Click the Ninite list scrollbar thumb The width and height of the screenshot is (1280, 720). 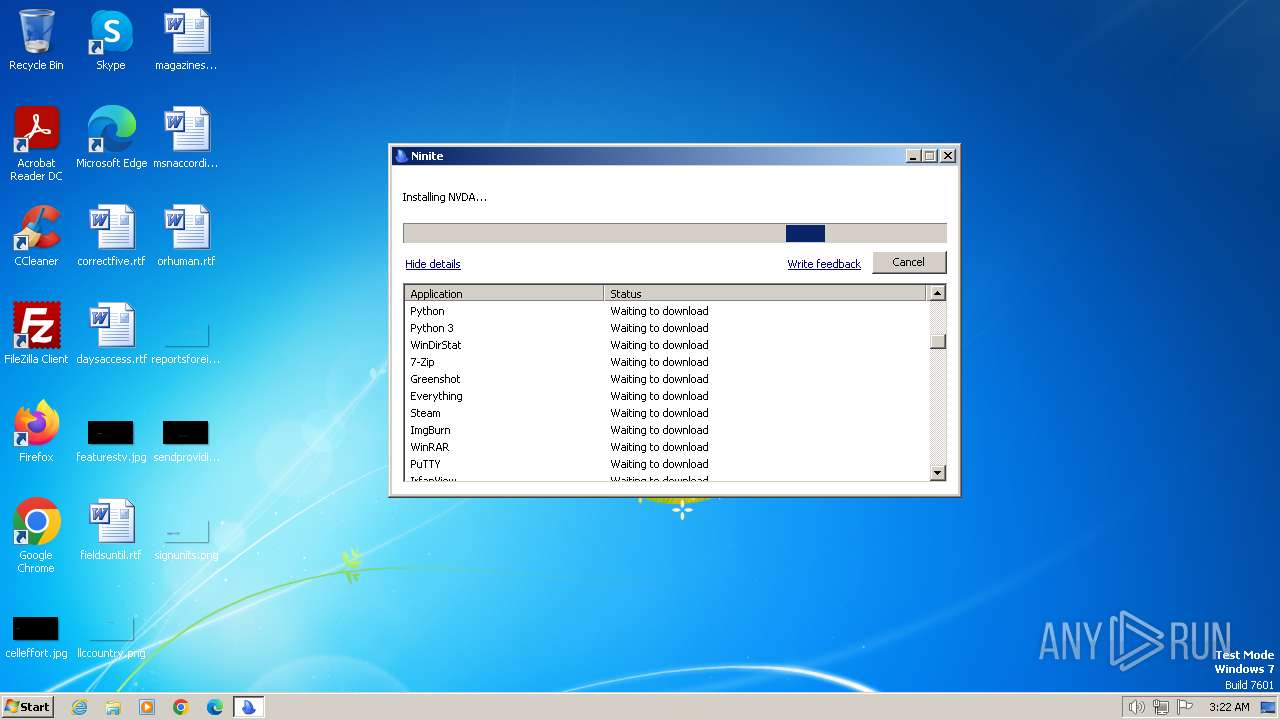(x=937, y=341)
